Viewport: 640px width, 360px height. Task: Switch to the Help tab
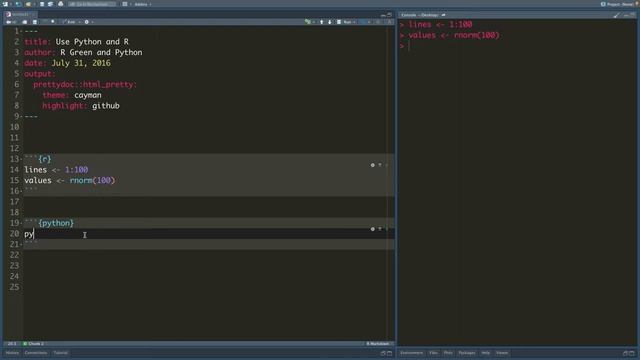point(486,353)
